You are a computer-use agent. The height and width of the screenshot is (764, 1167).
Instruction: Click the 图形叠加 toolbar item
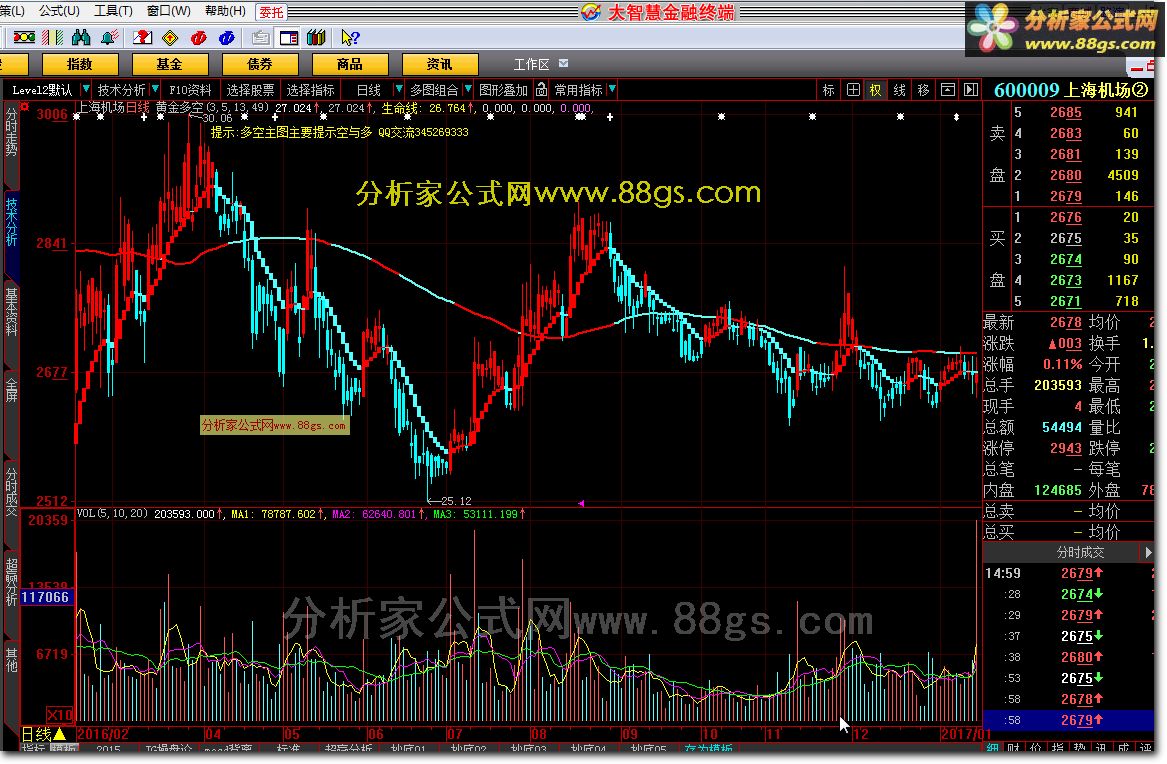(504, 90)
